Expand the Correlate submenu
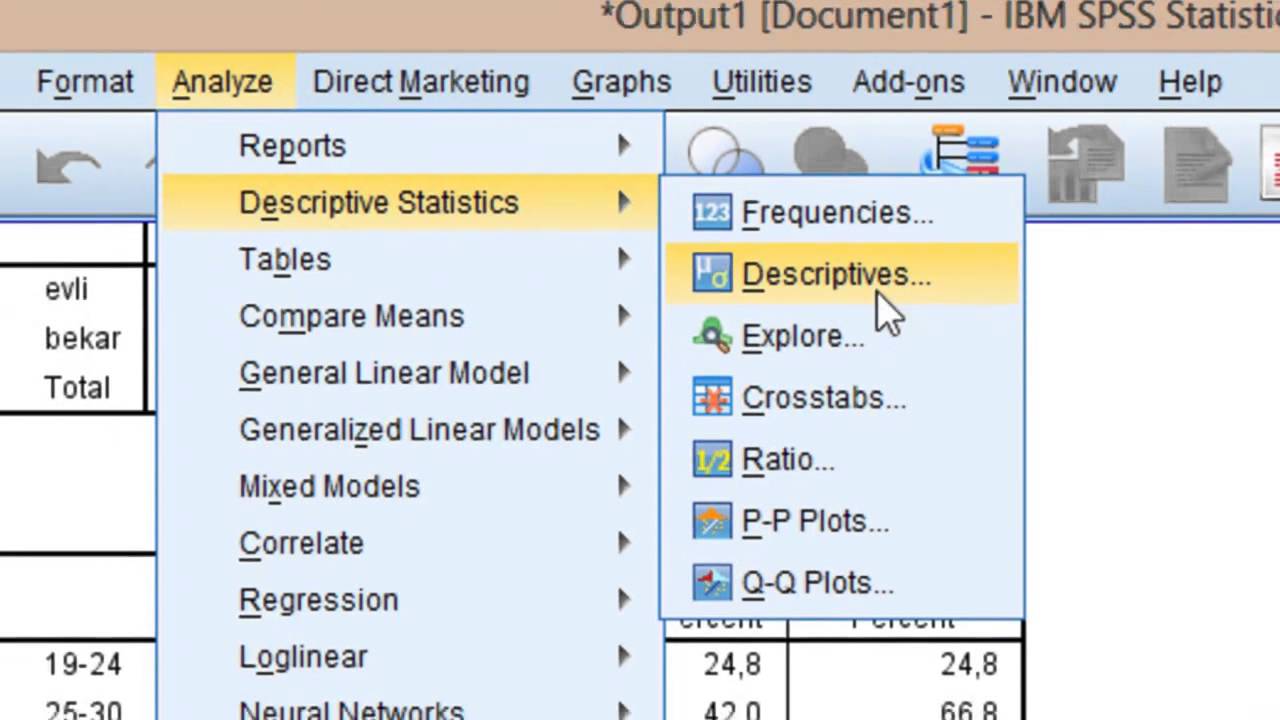 (x=410, y=544)
